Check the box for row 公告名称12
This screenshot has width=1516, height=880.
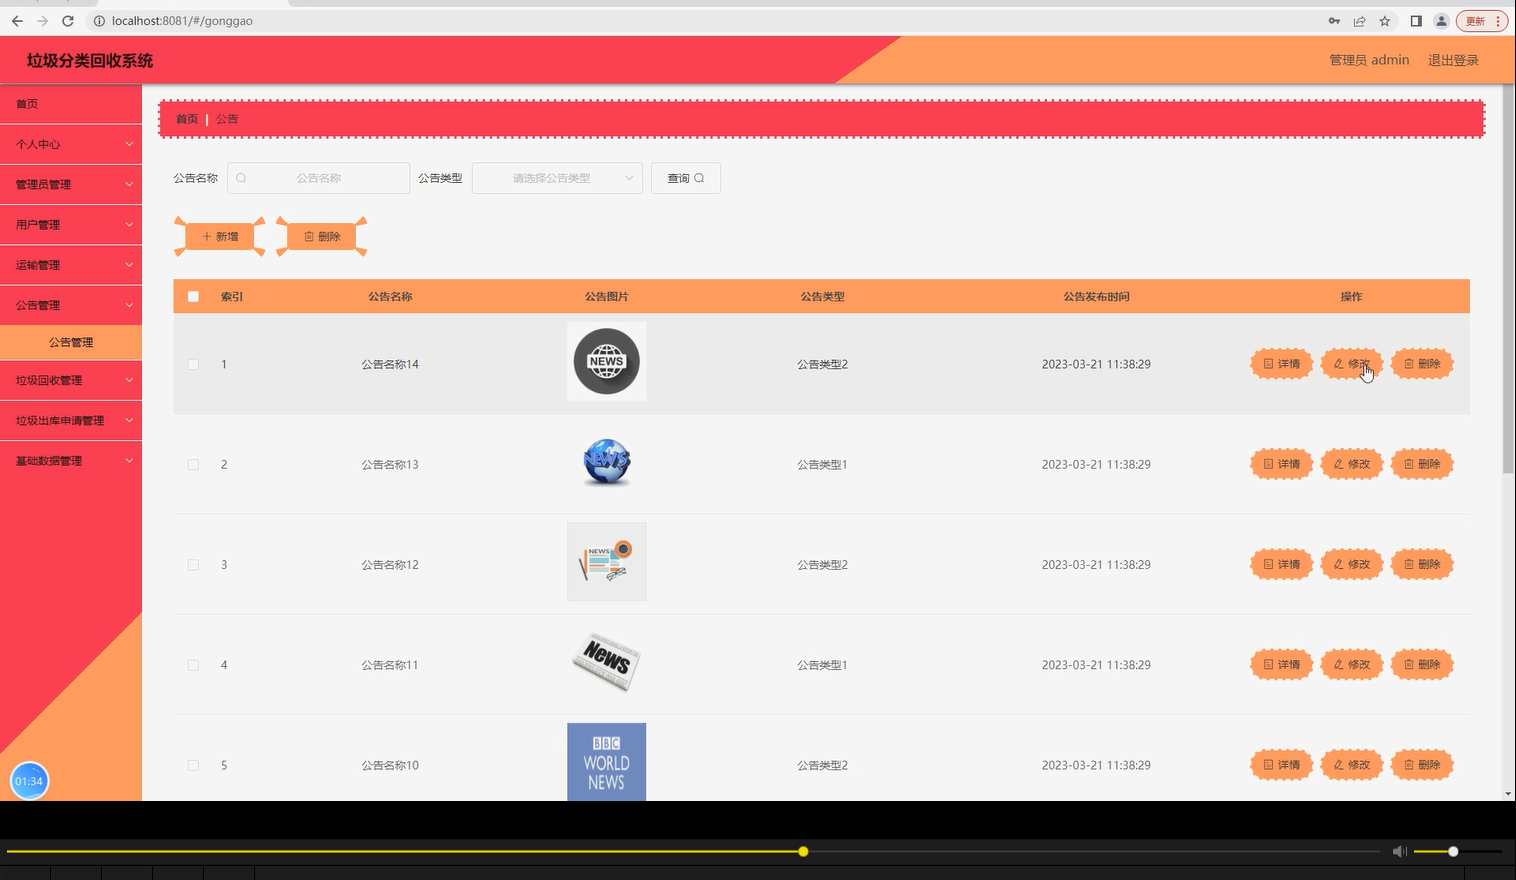pos(193,564)
